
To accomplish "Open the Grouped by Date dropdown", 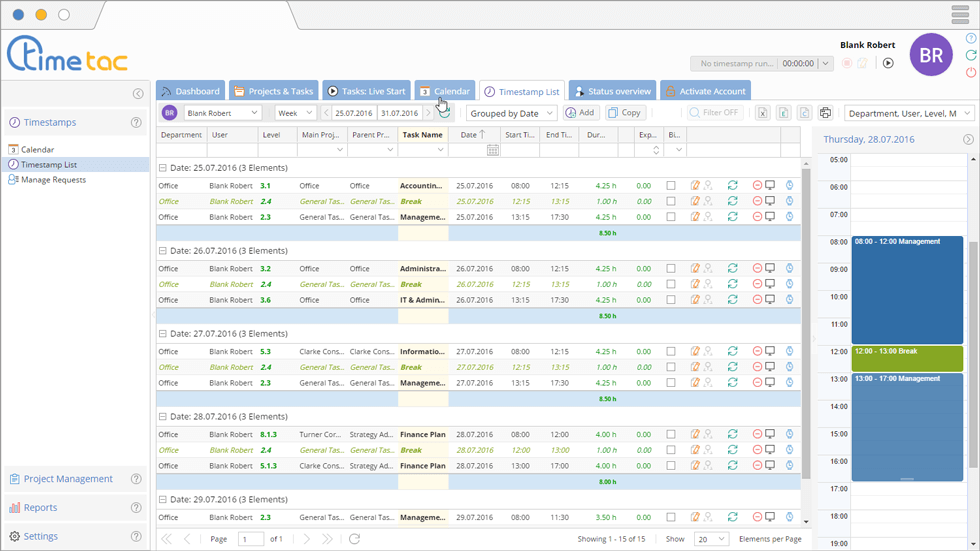I will pos(512,113).
